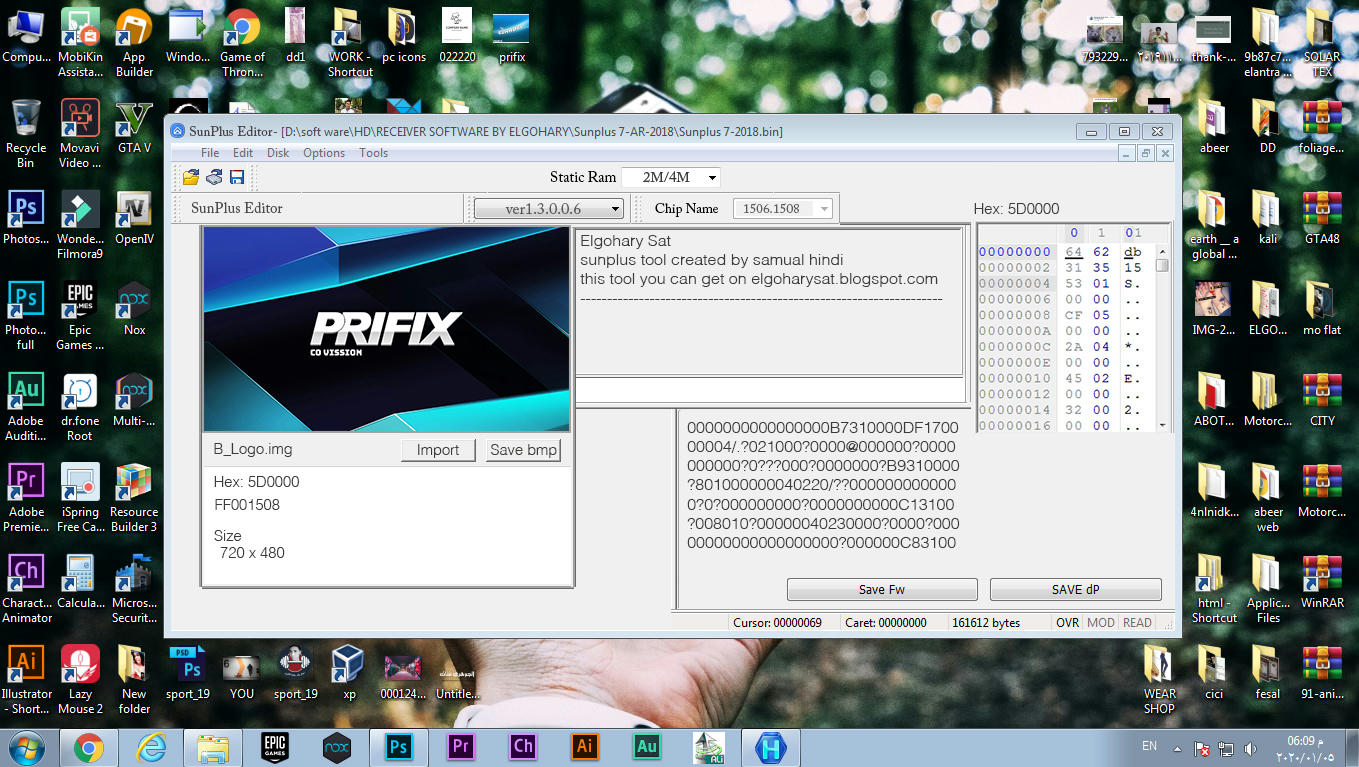Image resolution: width=1359 pixels, height=767 pixels.
Task: Toggle the READ status bar indicator
Action: pyautogui.click(x=1137, y=622)
